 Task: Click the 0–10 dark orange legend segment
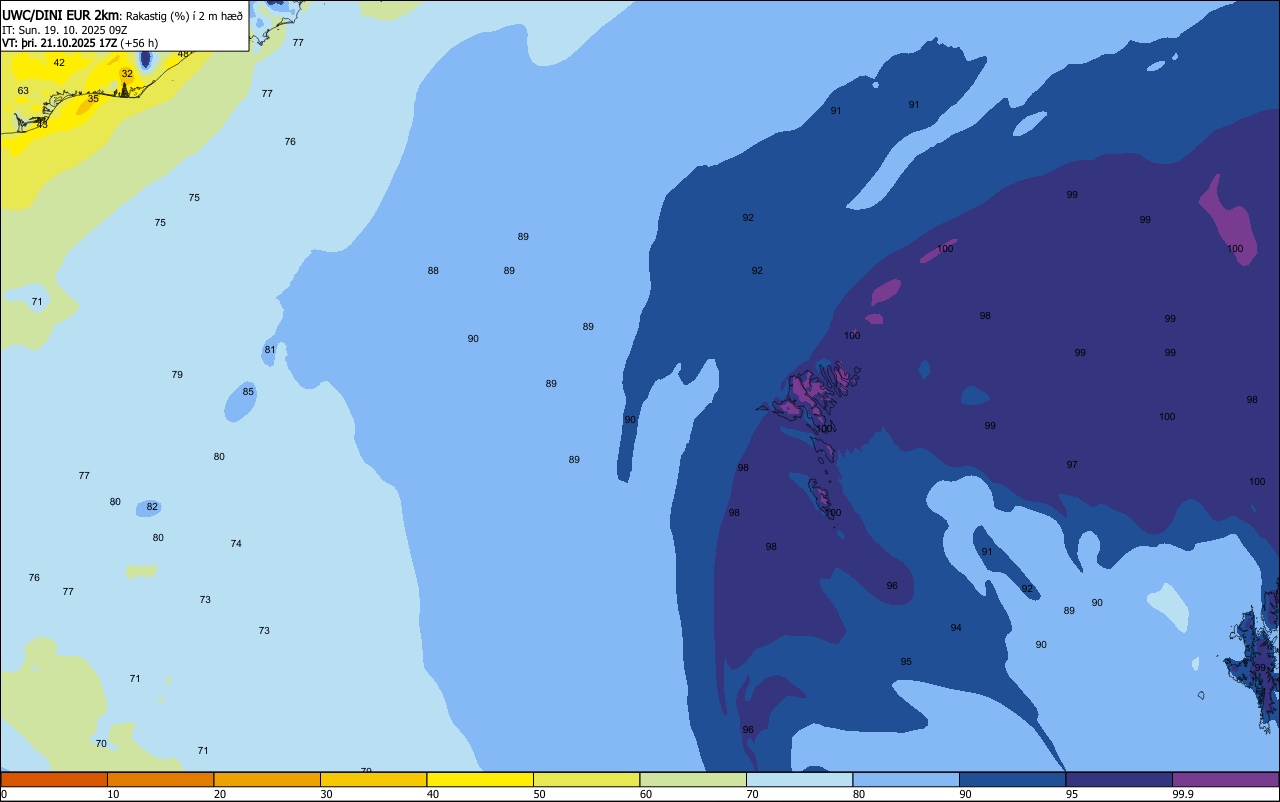[54, 779]
